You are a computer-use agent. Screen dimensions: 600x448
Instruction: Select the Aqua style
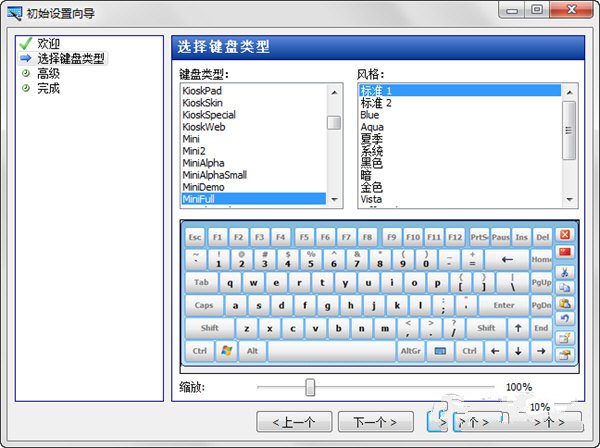click(460, 127)
